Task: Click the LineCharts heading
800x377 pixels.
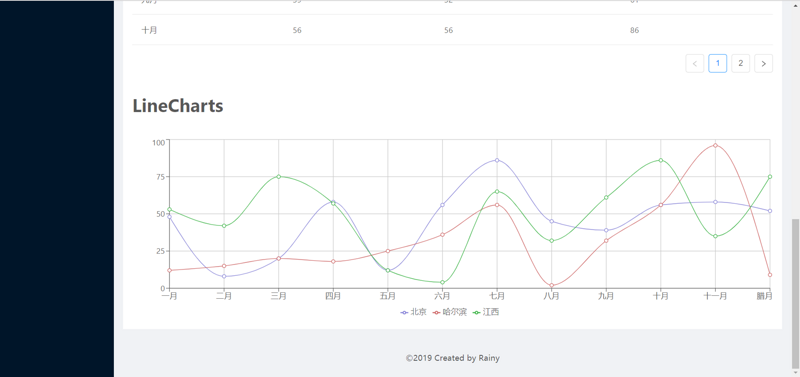Action: [178, 106]
